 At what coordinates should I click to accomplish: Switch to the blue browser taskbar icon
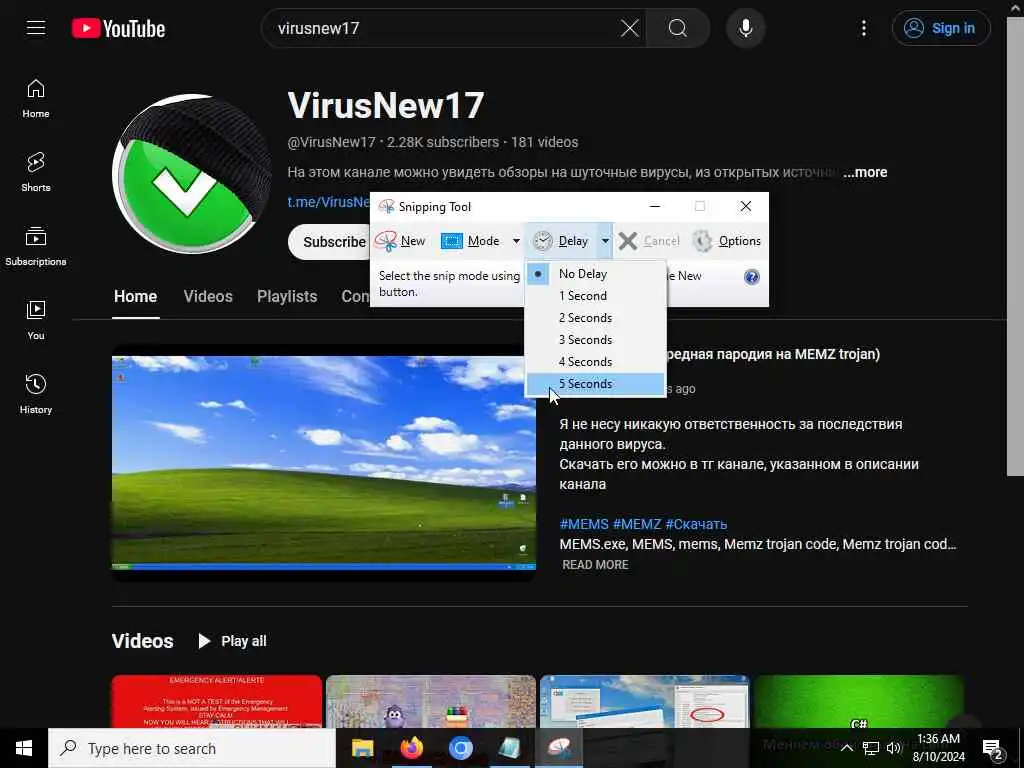(460, 748)
